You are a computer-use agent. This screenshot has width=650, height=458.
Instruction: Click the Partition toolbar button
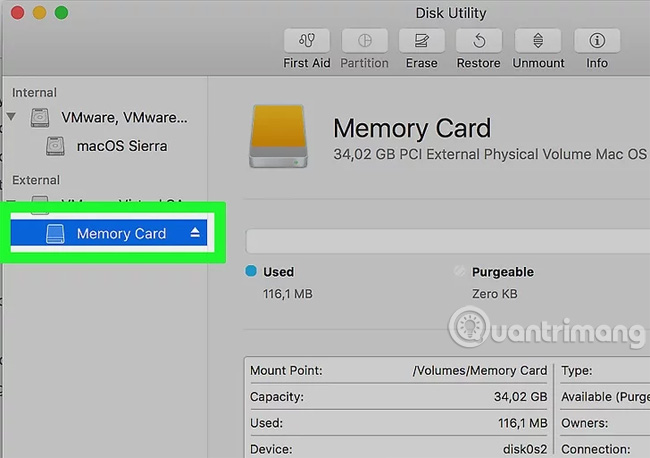pos(364,41)
